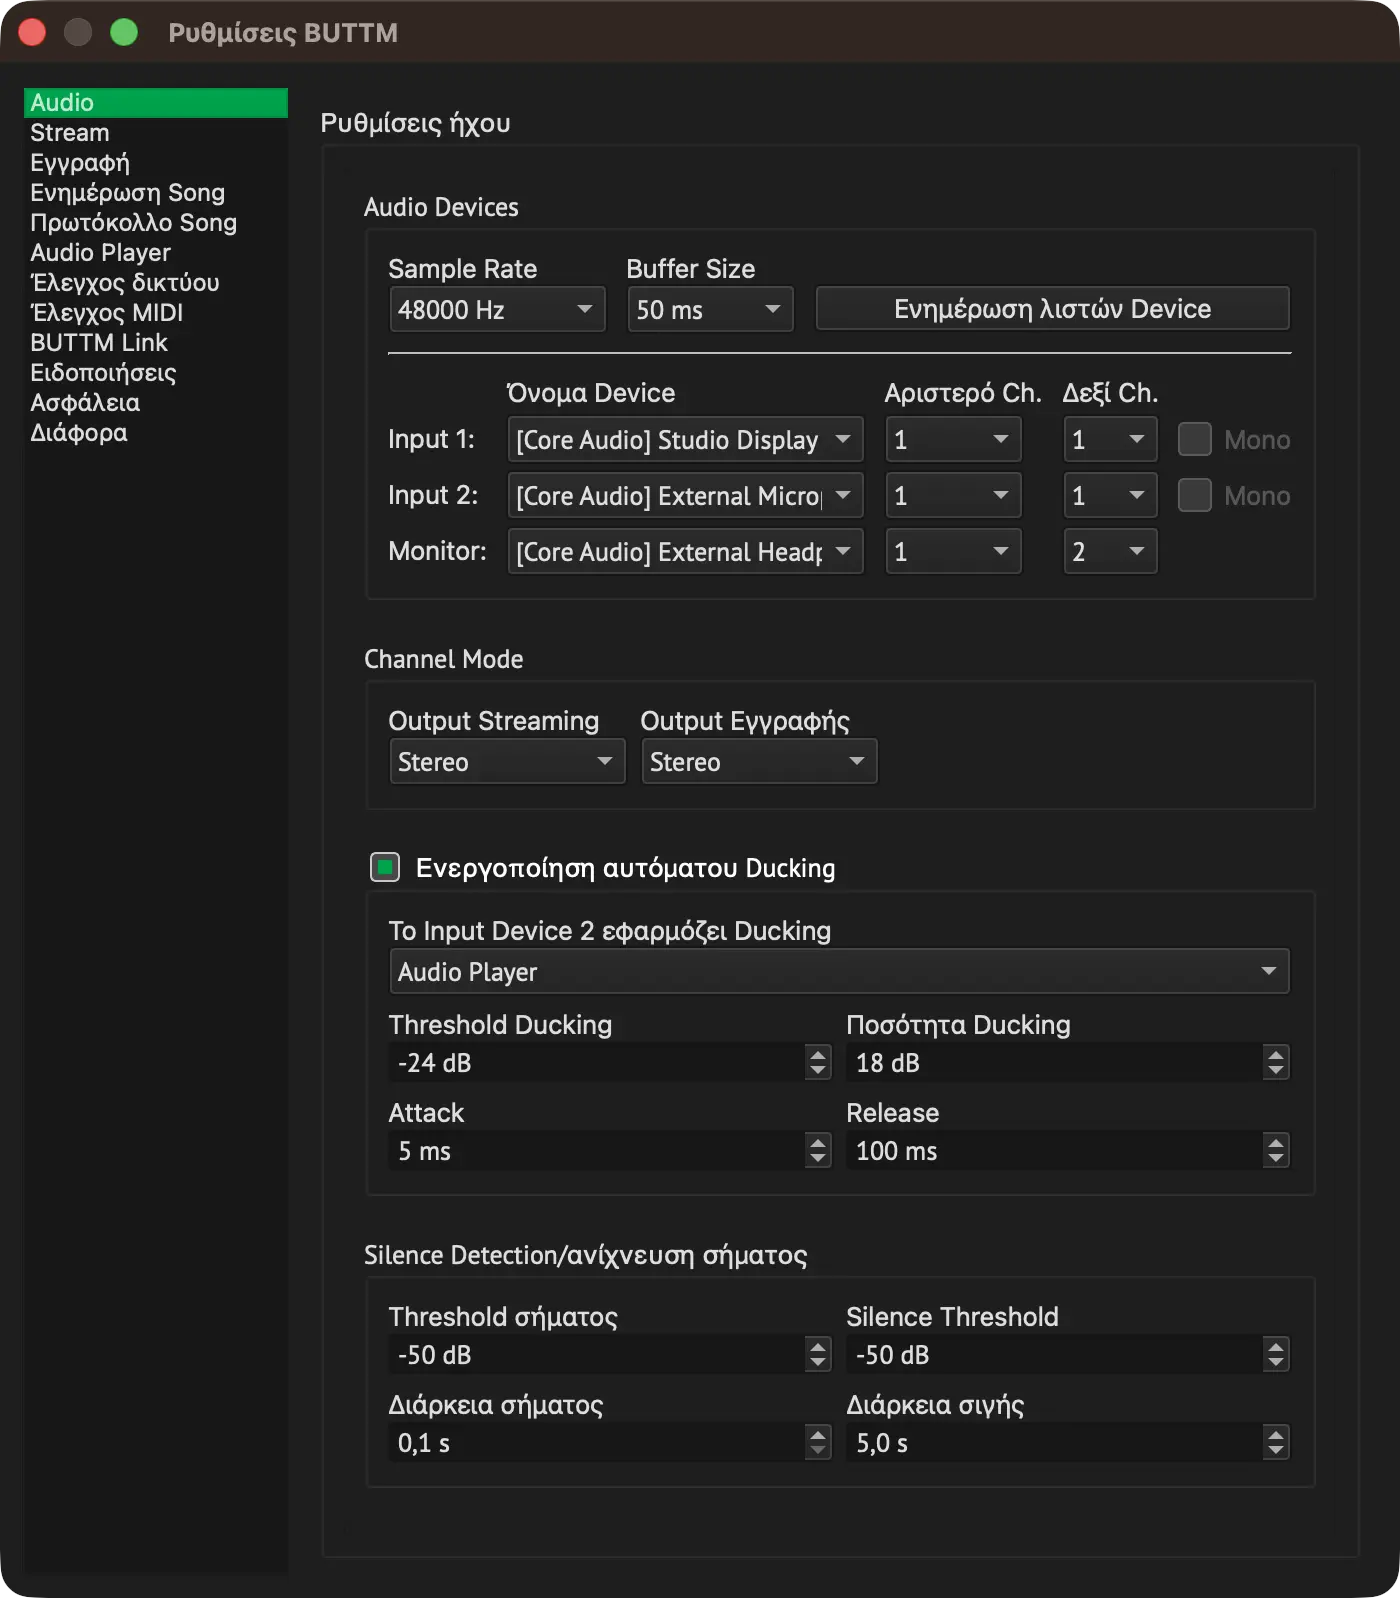The width and height of the screenshot is (1400, 1598).
Task: Click the Release 100 ms field
Action: click(x=1054, y=1150)
